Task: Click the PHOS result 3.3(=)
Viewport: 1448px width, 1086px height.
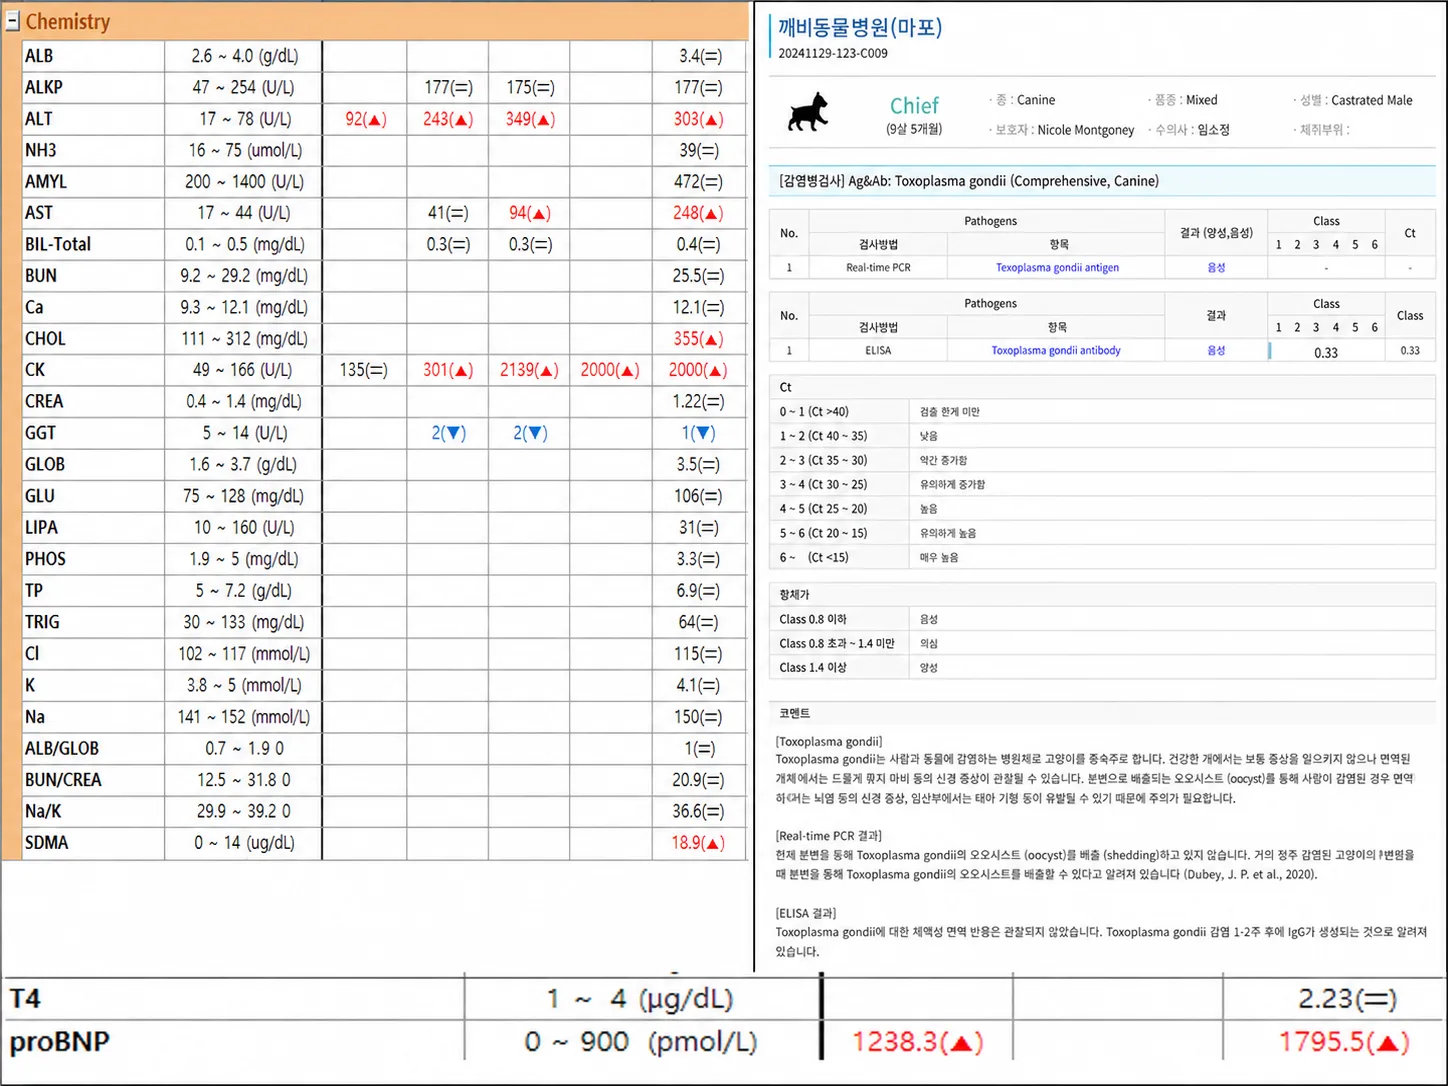Action: (x=698, y=559)
